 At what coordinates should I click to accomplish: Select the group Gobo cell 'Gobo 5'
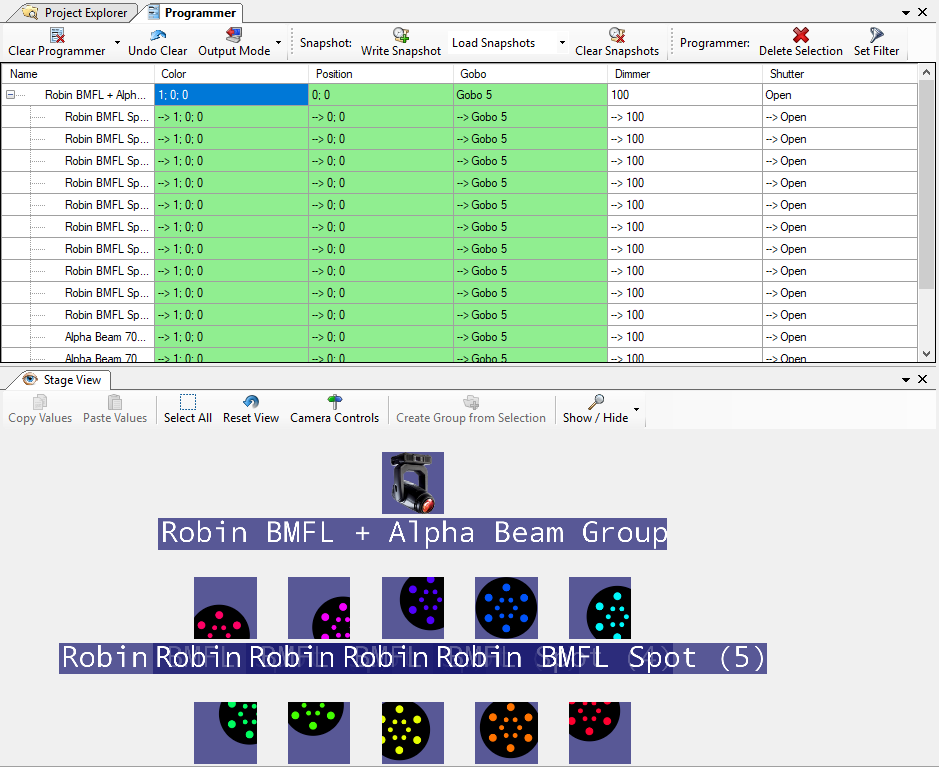coord(531,95)
